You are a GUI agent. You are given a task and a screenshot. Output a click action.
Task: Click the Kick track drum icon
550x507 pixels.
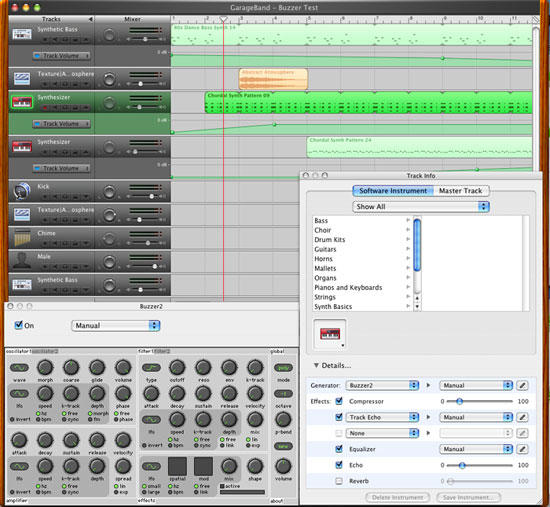tap(22, 191)
